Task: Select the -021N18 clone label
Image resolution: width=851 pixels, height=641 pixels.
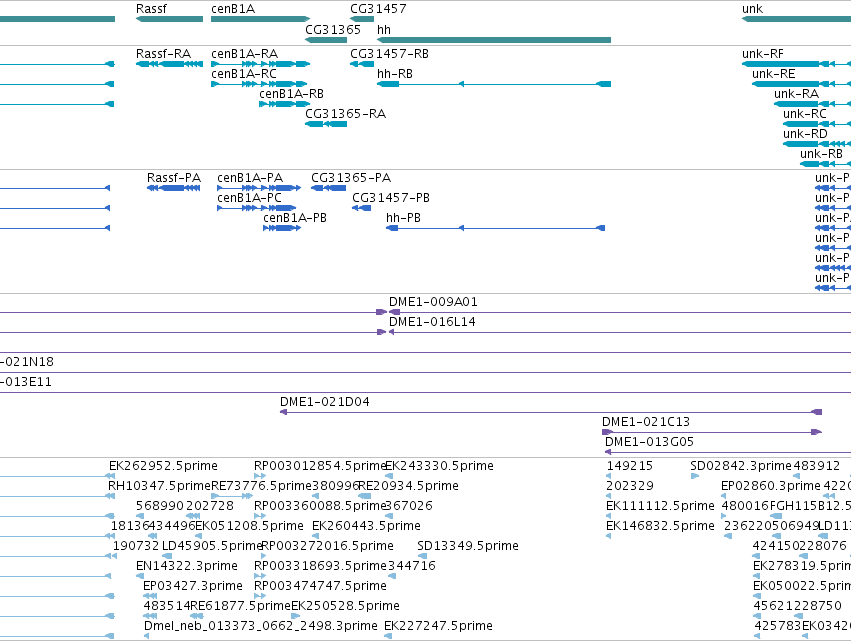Action: [x=27, y=362]
